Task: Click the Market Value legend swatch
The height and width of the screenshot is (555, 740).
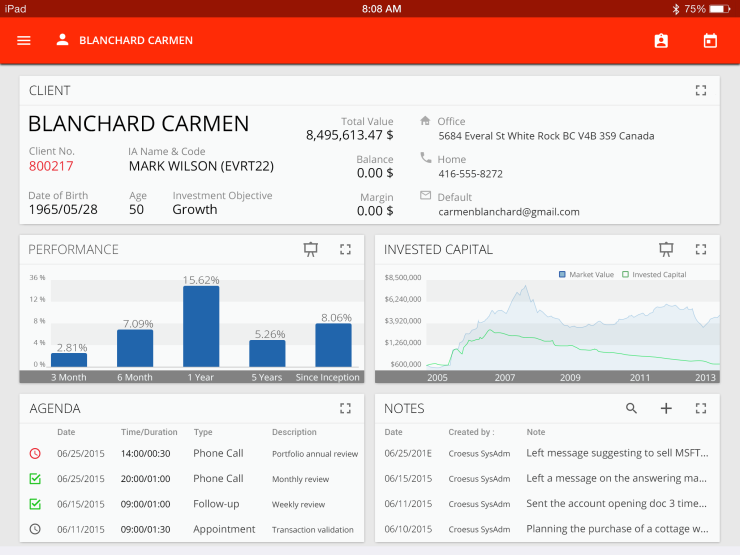Action: pos(563,274)
